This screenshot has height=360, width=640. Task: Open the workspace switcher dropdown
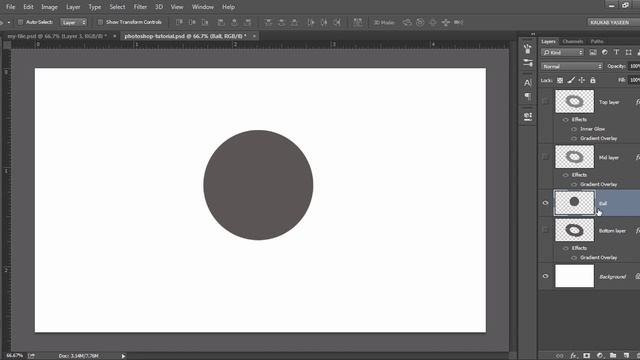pyautogui.click(x=613, y=22)
